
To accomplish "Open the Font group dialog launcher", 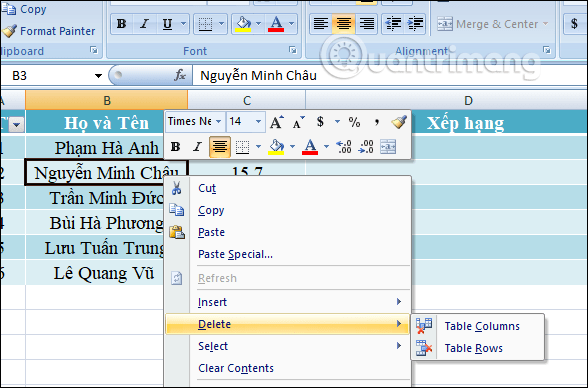I will [293, 50].
